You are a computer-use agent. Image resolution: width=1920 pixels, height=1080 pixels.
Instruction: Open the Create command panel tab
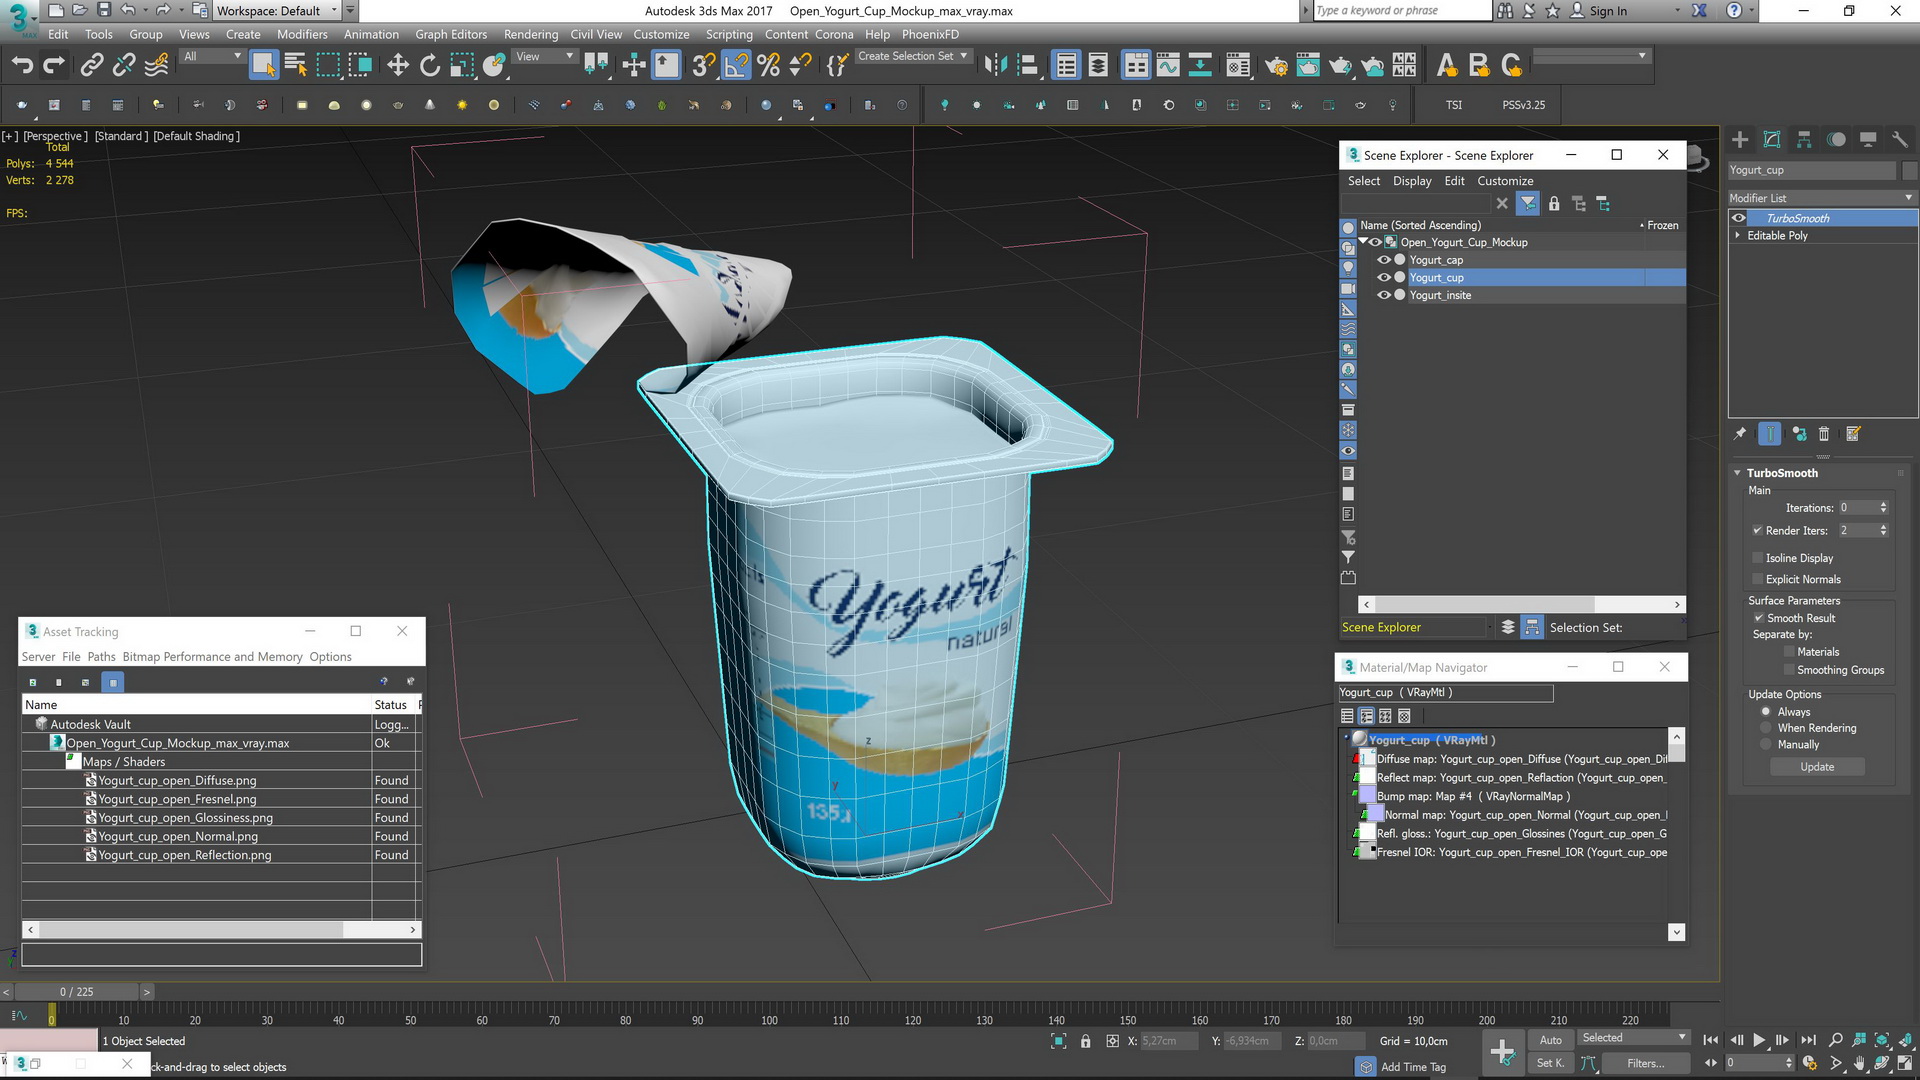click(1740, 140)
